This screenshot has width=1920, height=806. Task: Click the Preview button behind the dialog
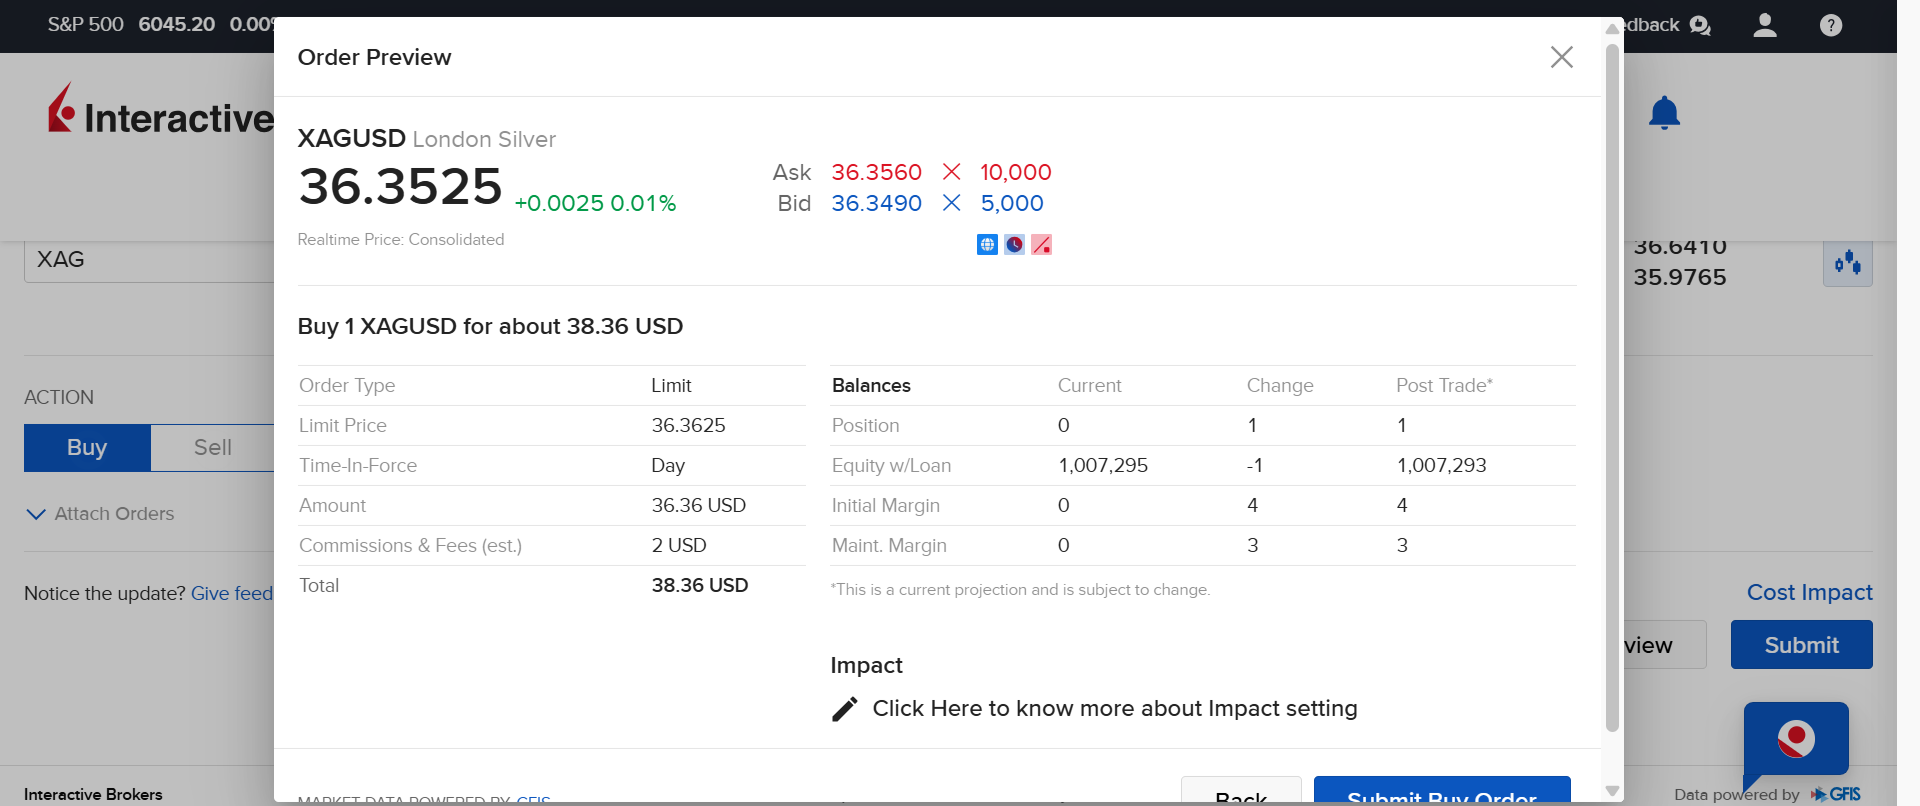tap(1664, 645)
